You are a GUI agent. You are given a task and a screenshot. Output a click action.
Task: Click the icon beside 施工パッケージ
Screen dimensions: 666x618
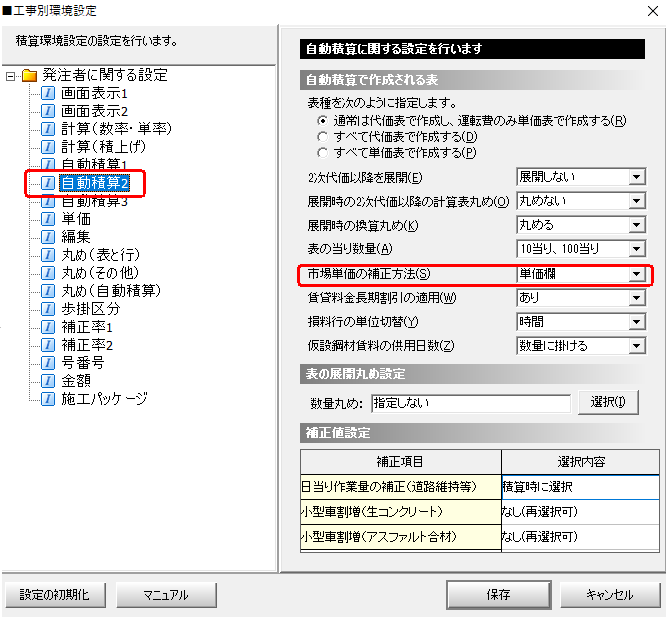(48, 399)
